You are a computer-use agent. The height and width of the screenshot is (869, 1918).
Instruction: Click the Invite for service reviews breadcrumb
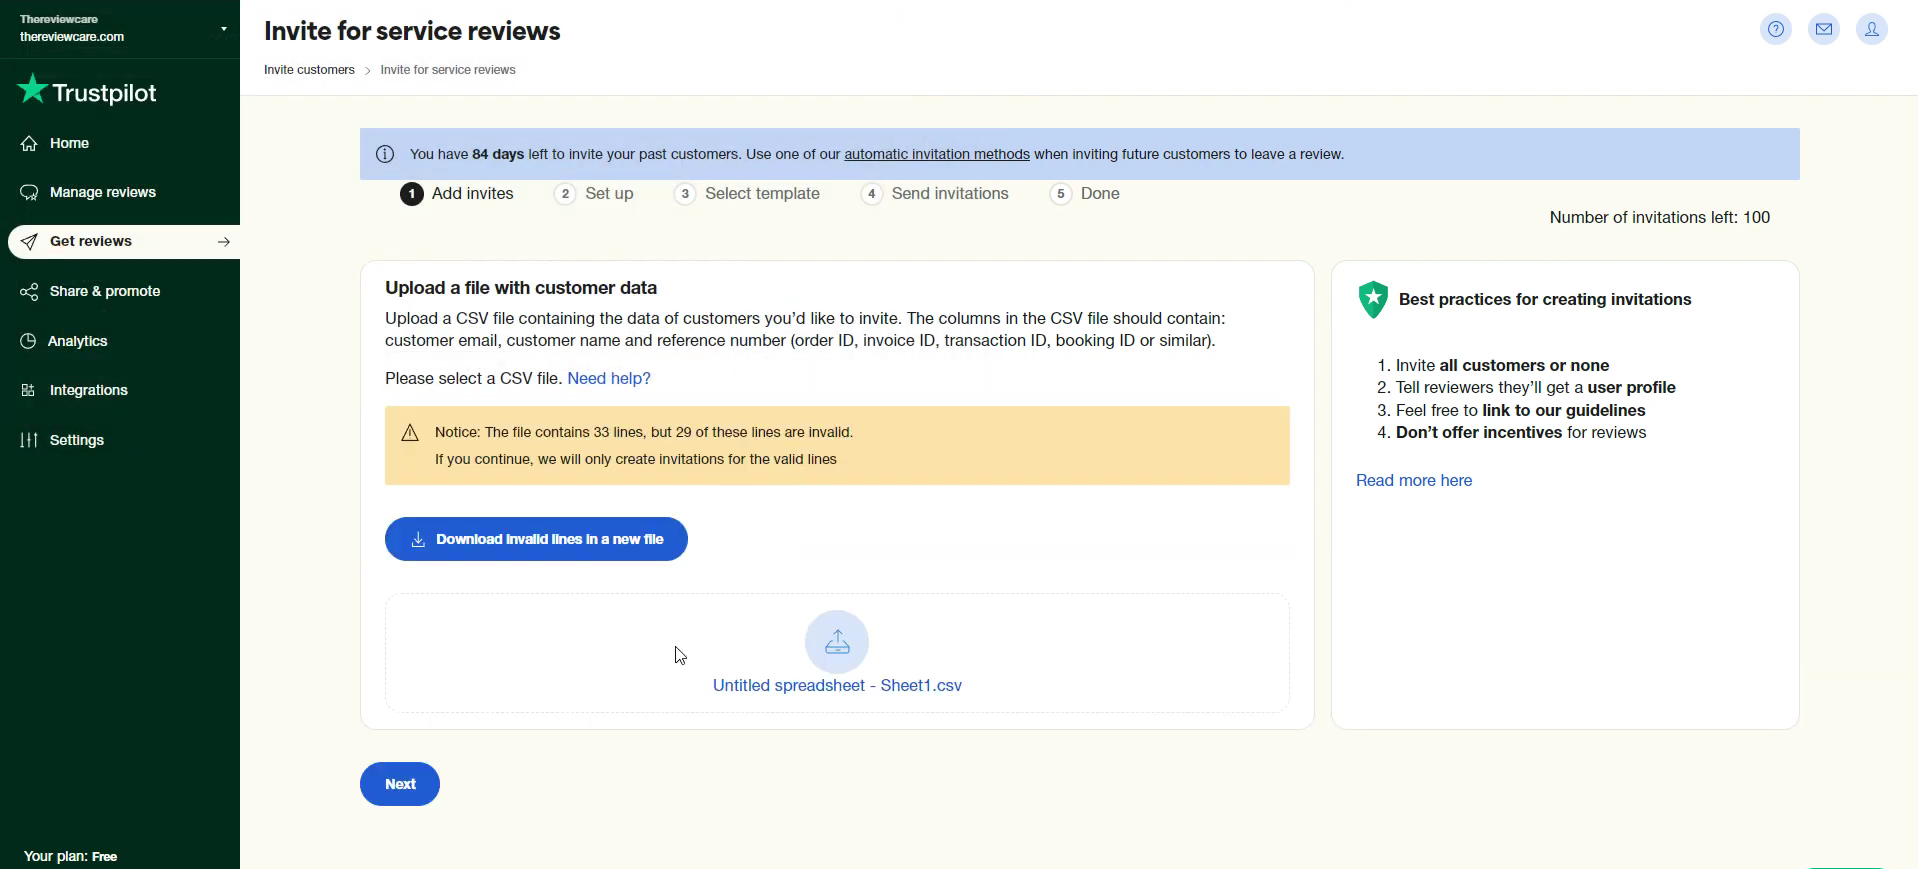(x=448, y=70)
